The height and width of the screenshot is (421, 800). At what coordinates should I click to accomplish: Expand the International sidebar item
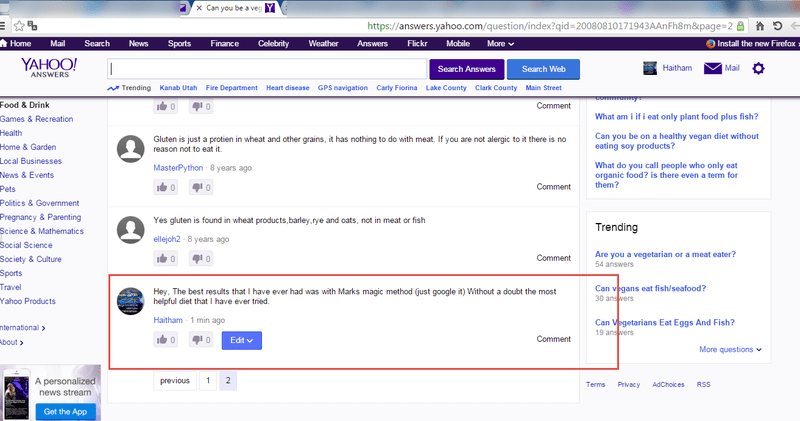22,328
